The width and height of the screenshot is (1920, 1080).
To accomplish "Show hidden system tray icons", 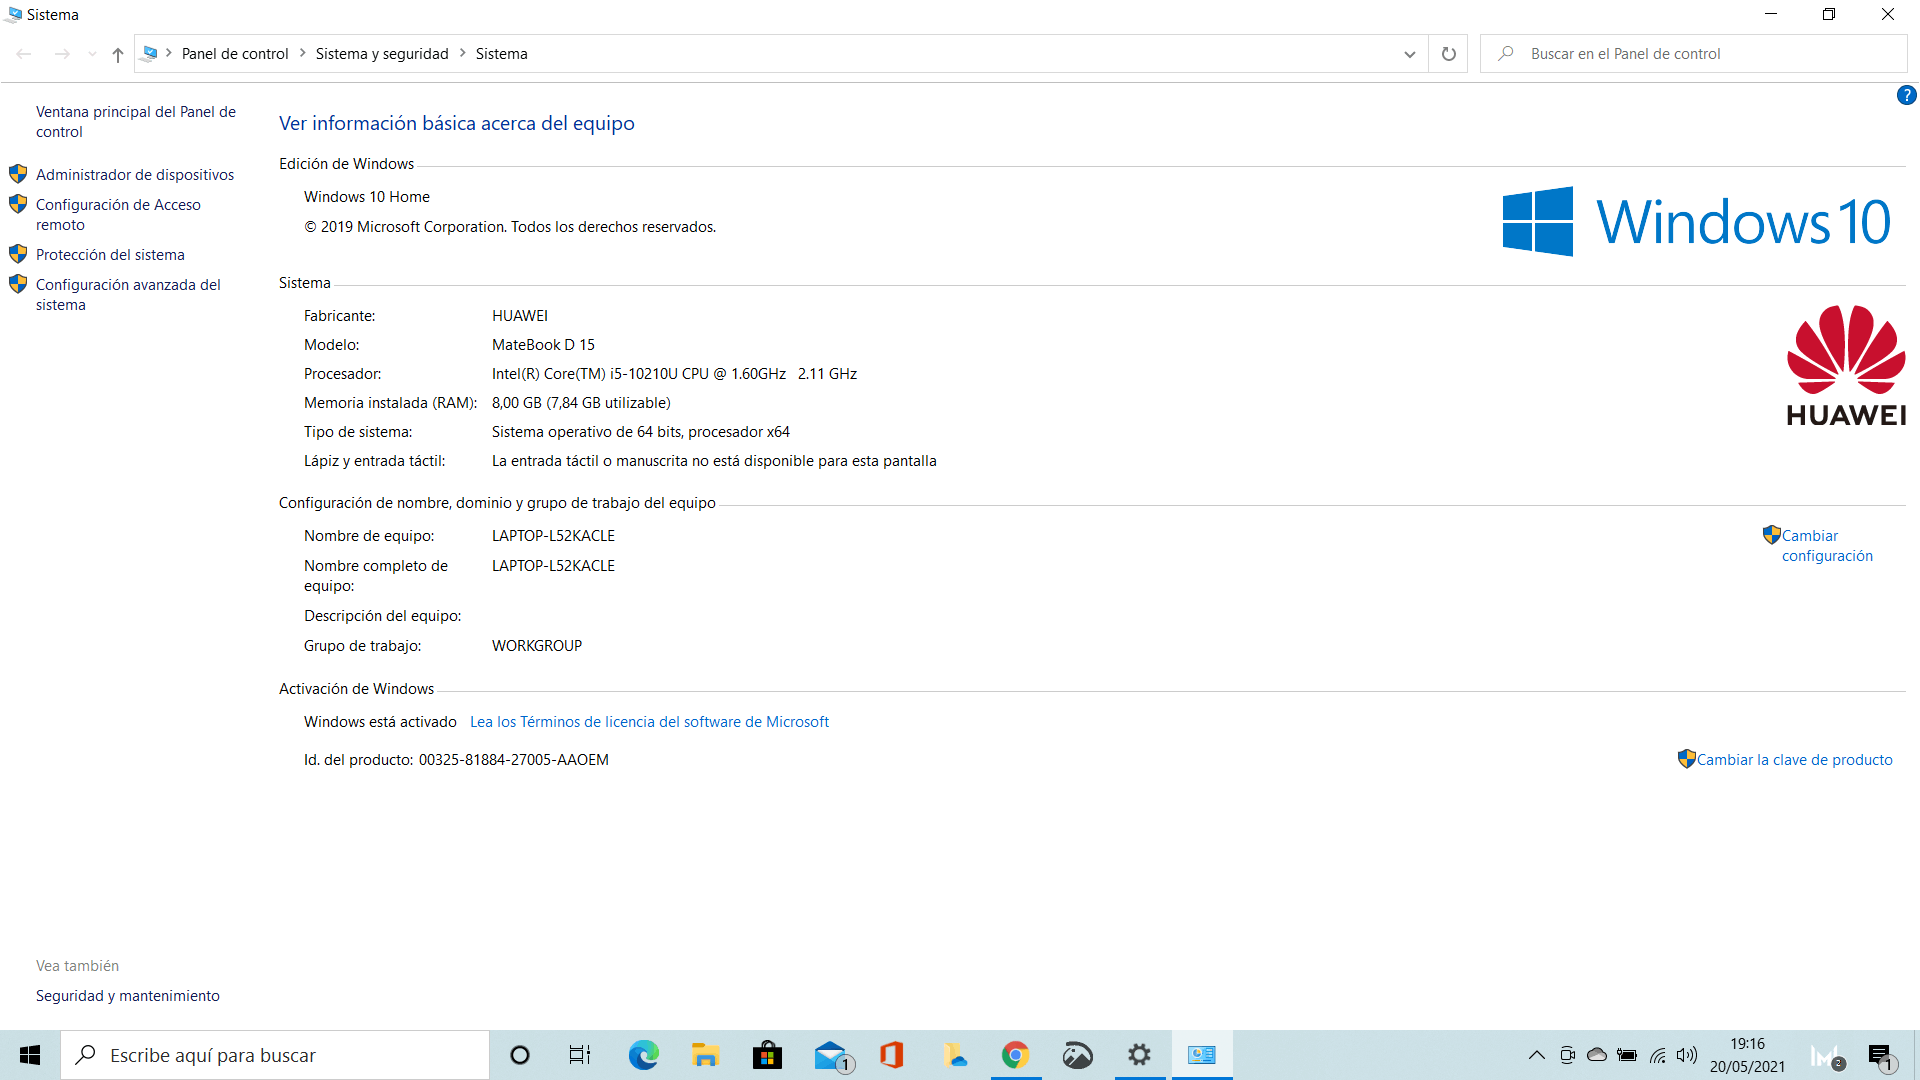I will pyautogui.click(x=1537, y=1055).
